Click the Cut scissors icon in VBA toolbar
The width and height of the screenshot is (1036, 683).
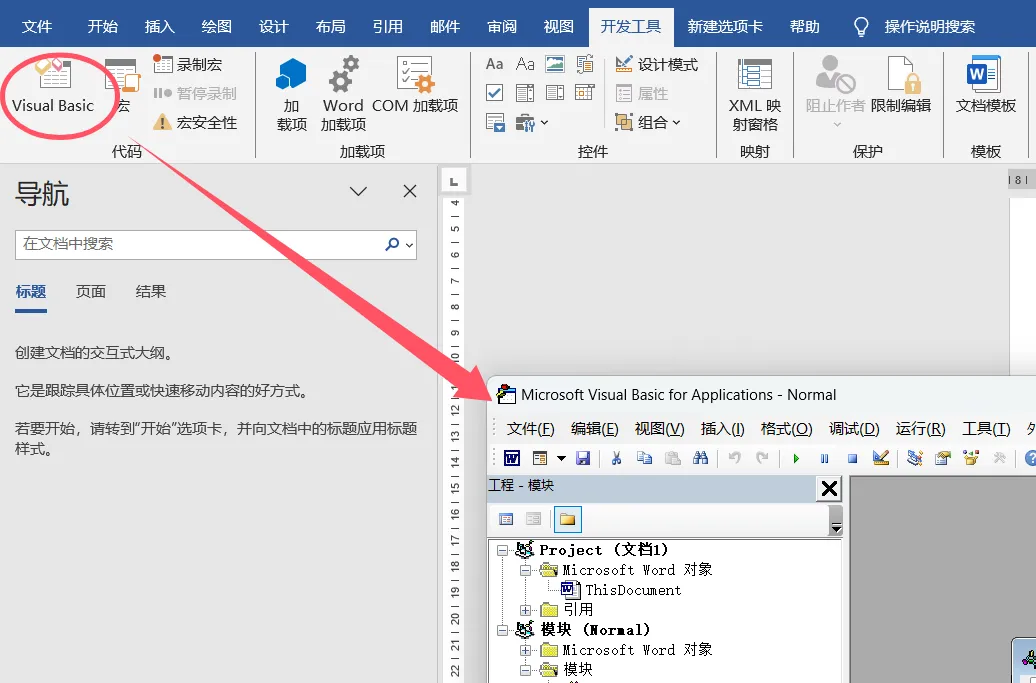click(616, 458)
